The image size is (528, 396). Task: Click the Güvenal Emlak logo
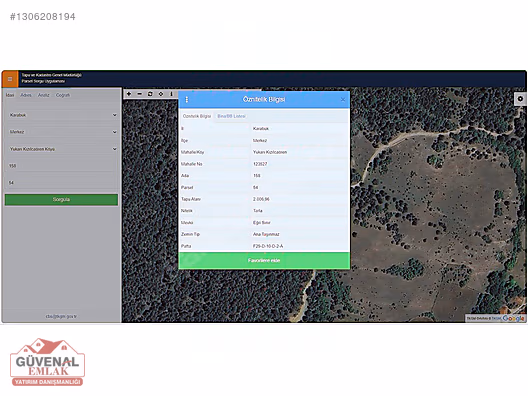[47, 362]
